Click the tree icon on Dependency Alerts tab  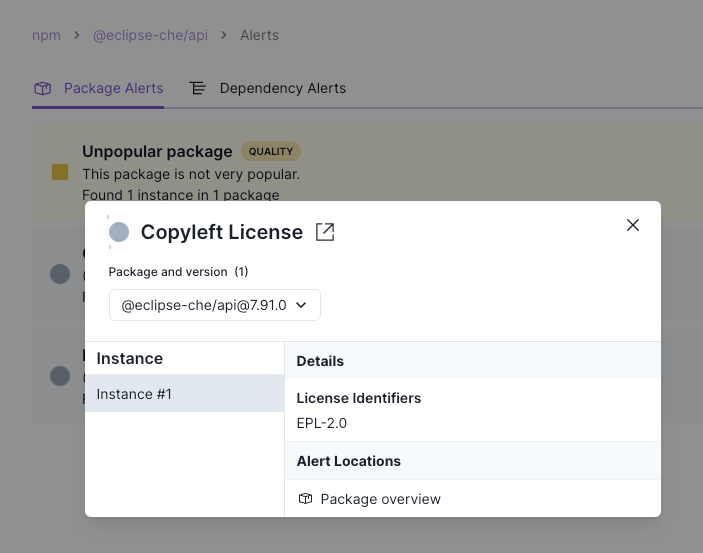tap(198, 88)
